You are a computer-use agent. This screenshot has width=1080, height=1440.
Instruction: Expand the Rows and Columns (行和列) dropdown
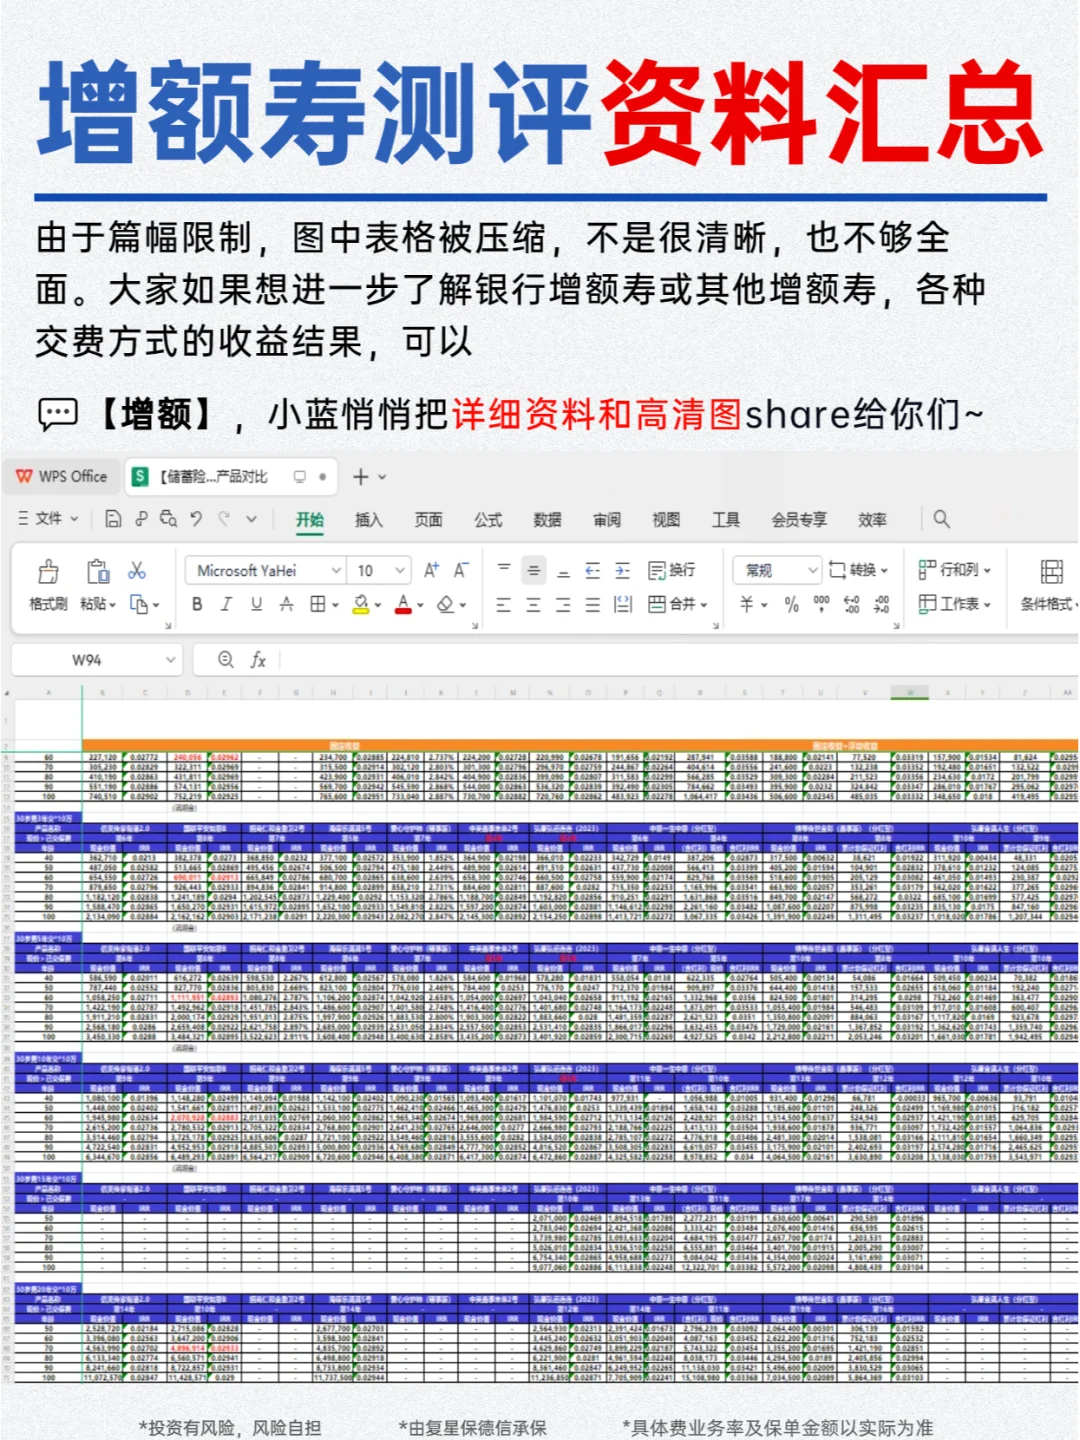pos(987,570)
